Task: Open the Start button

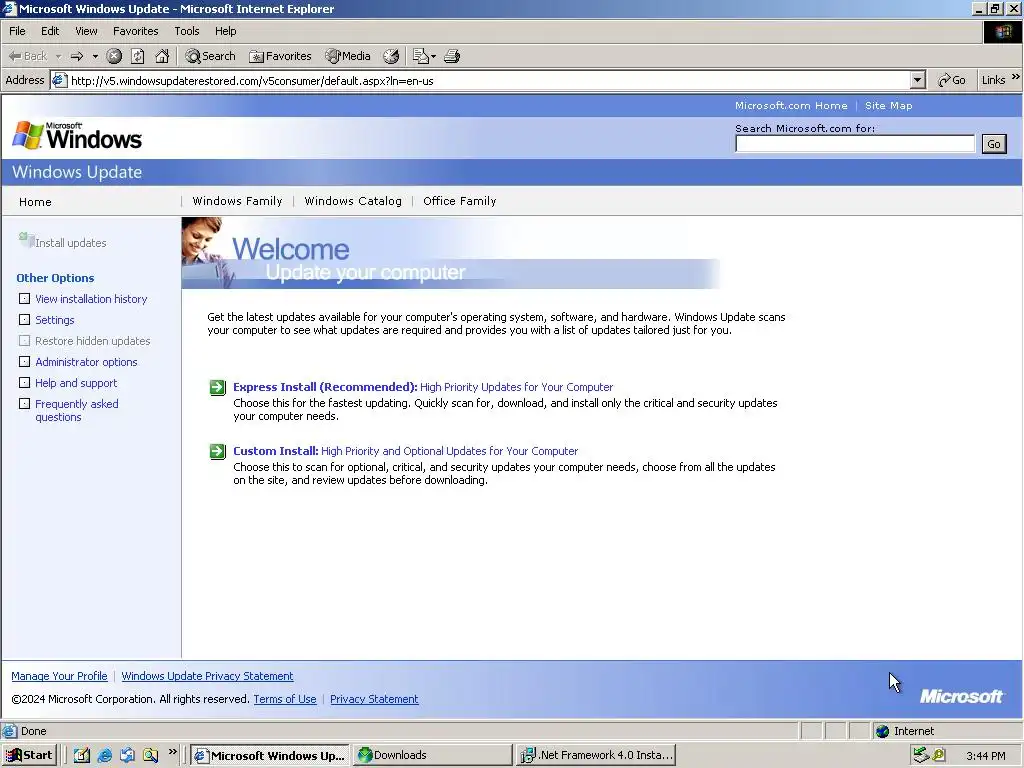Action: tap(29, 755)
